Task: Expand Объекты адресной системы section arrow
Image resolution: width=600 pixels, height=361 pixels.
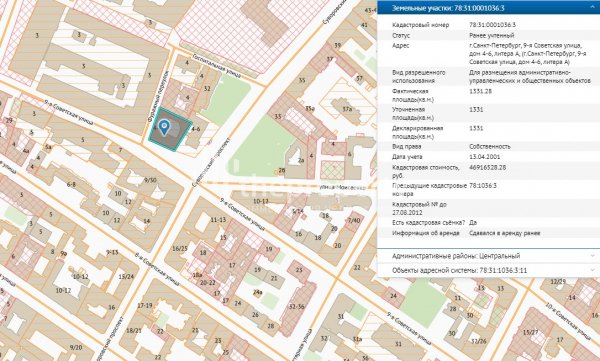Action: point(593,270)
